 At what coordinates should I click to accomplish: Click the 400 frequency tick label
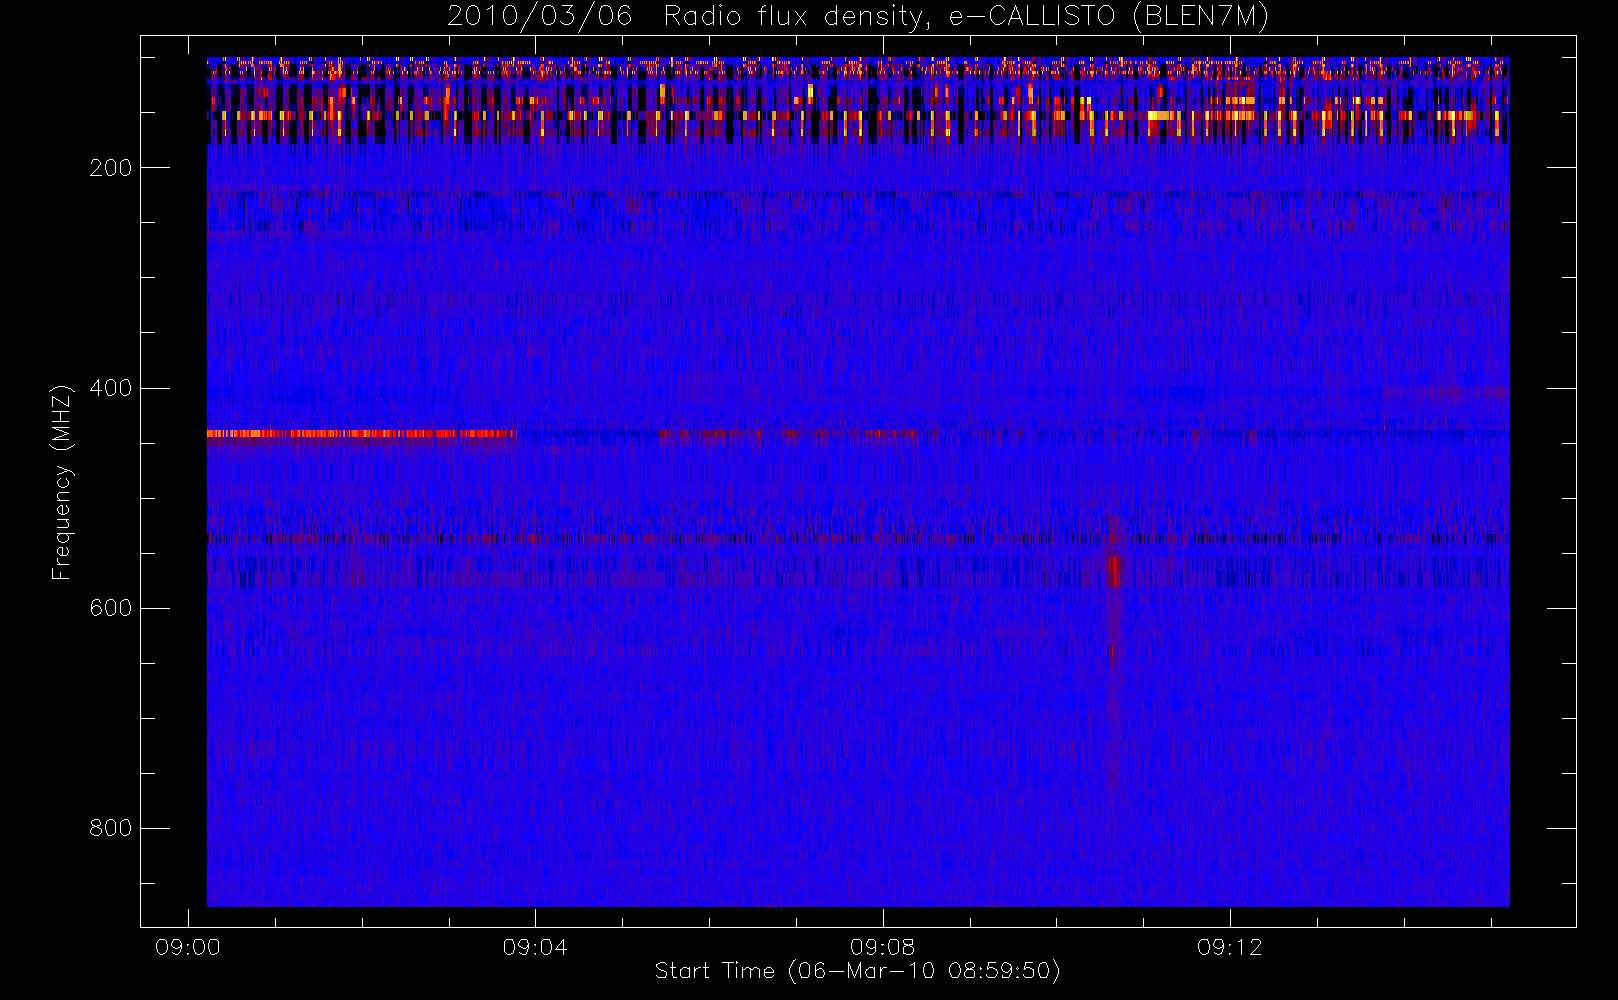tap(111, 388)
